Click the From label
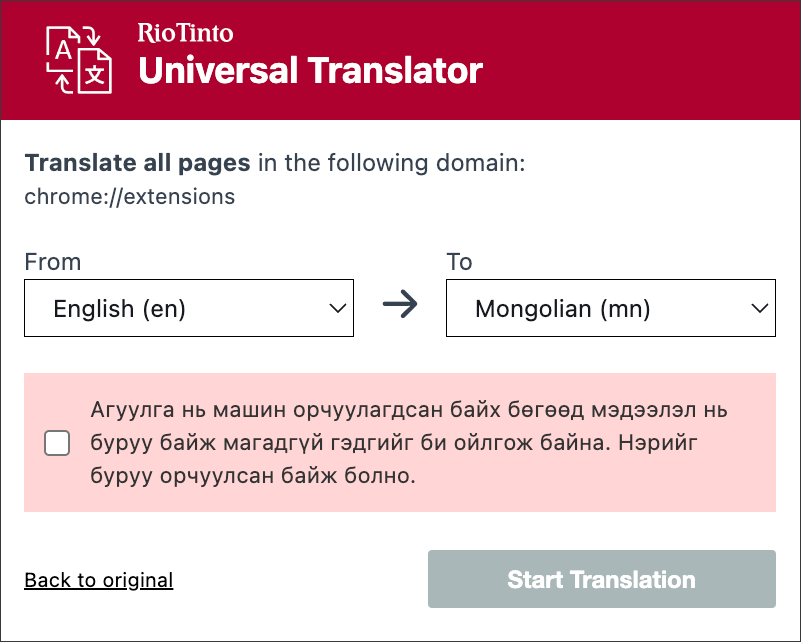This screenshot has width=801, height=642. 53,262
